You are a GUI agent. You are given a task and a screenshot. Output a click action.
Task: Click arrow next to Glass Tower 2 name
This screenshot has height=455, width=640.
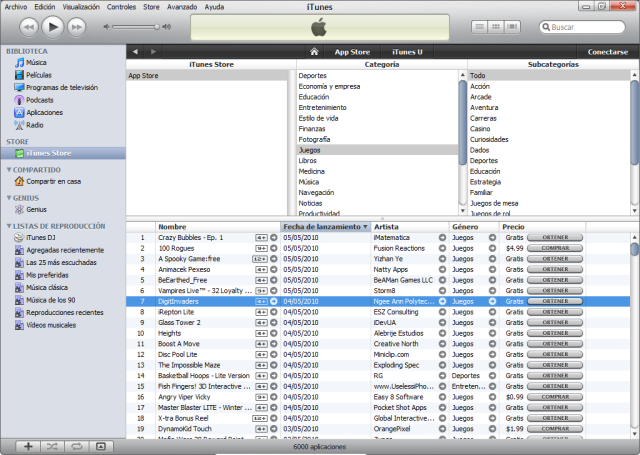[x=273, y=322]
